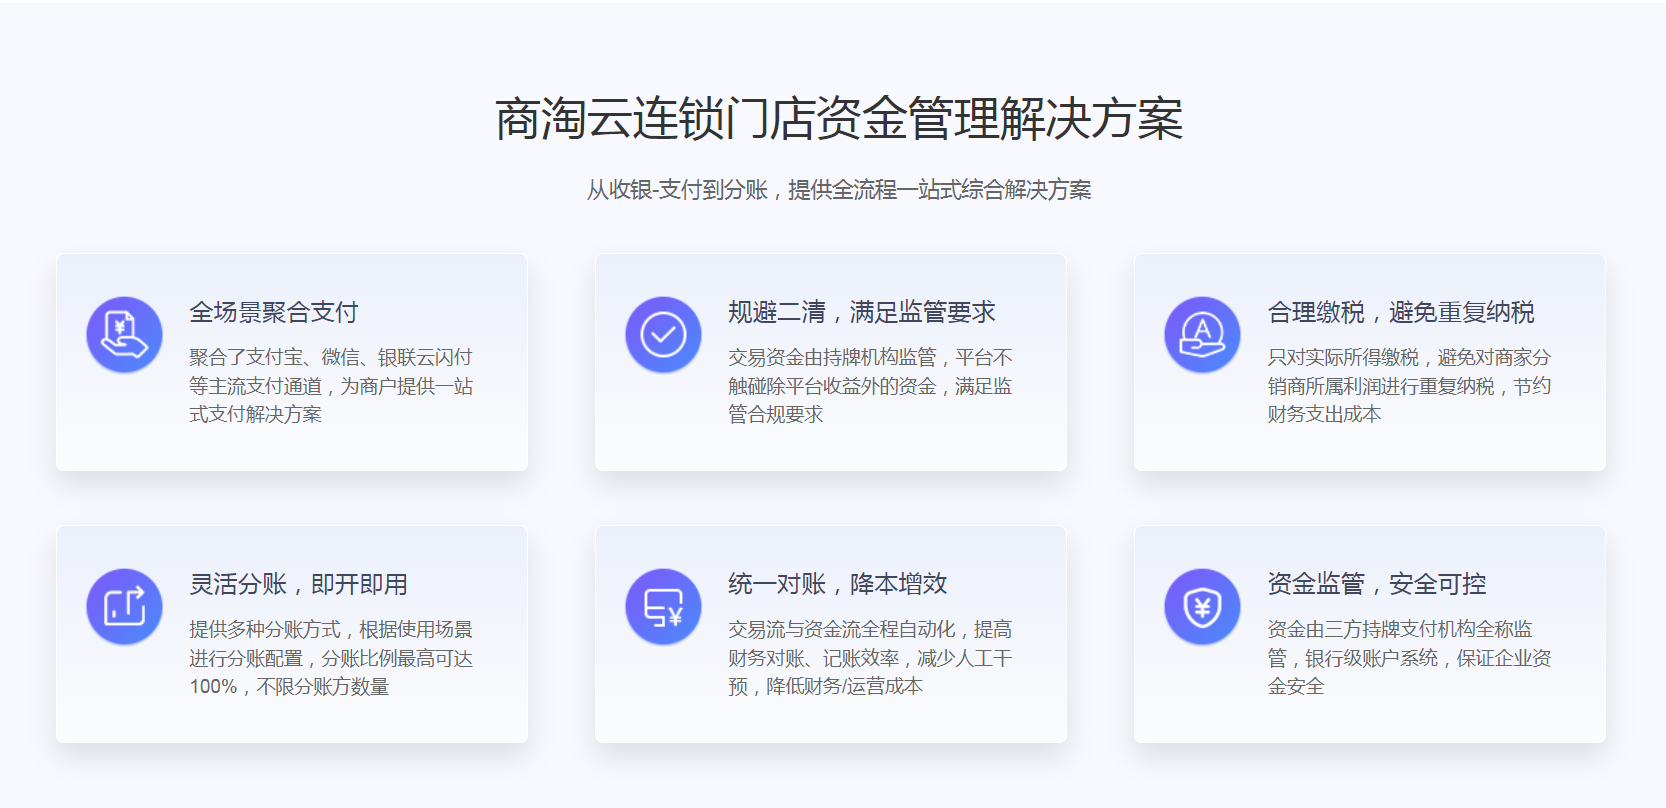
Task: Open the 全场景聚合支付 card title
Action: (273, 313)
